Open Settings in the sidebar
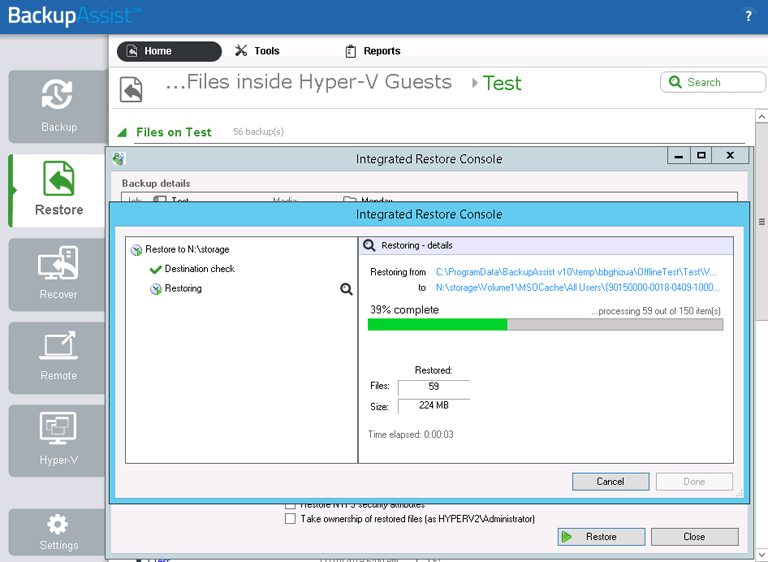The image size is (768, 562). pos(58,532)
